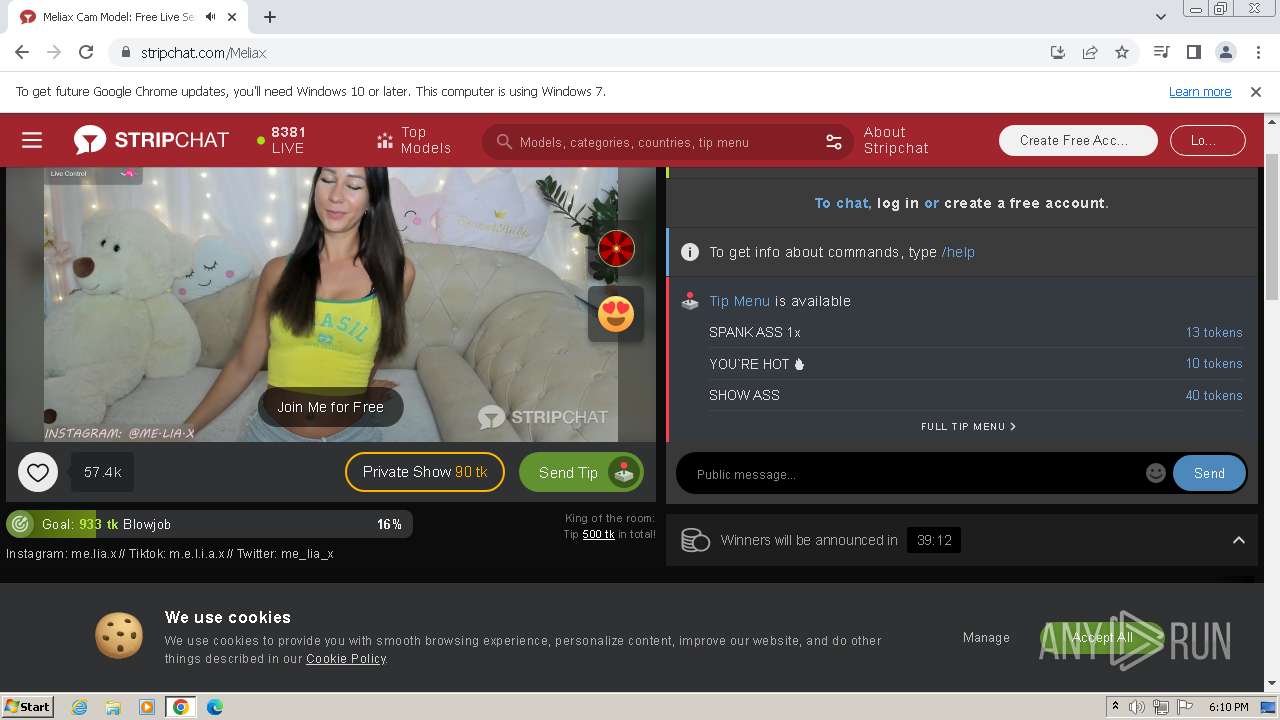Open Windows Explorer folder in taskbar
The width and height of the screenshot is (1280, 720).
tap(113, 707)
